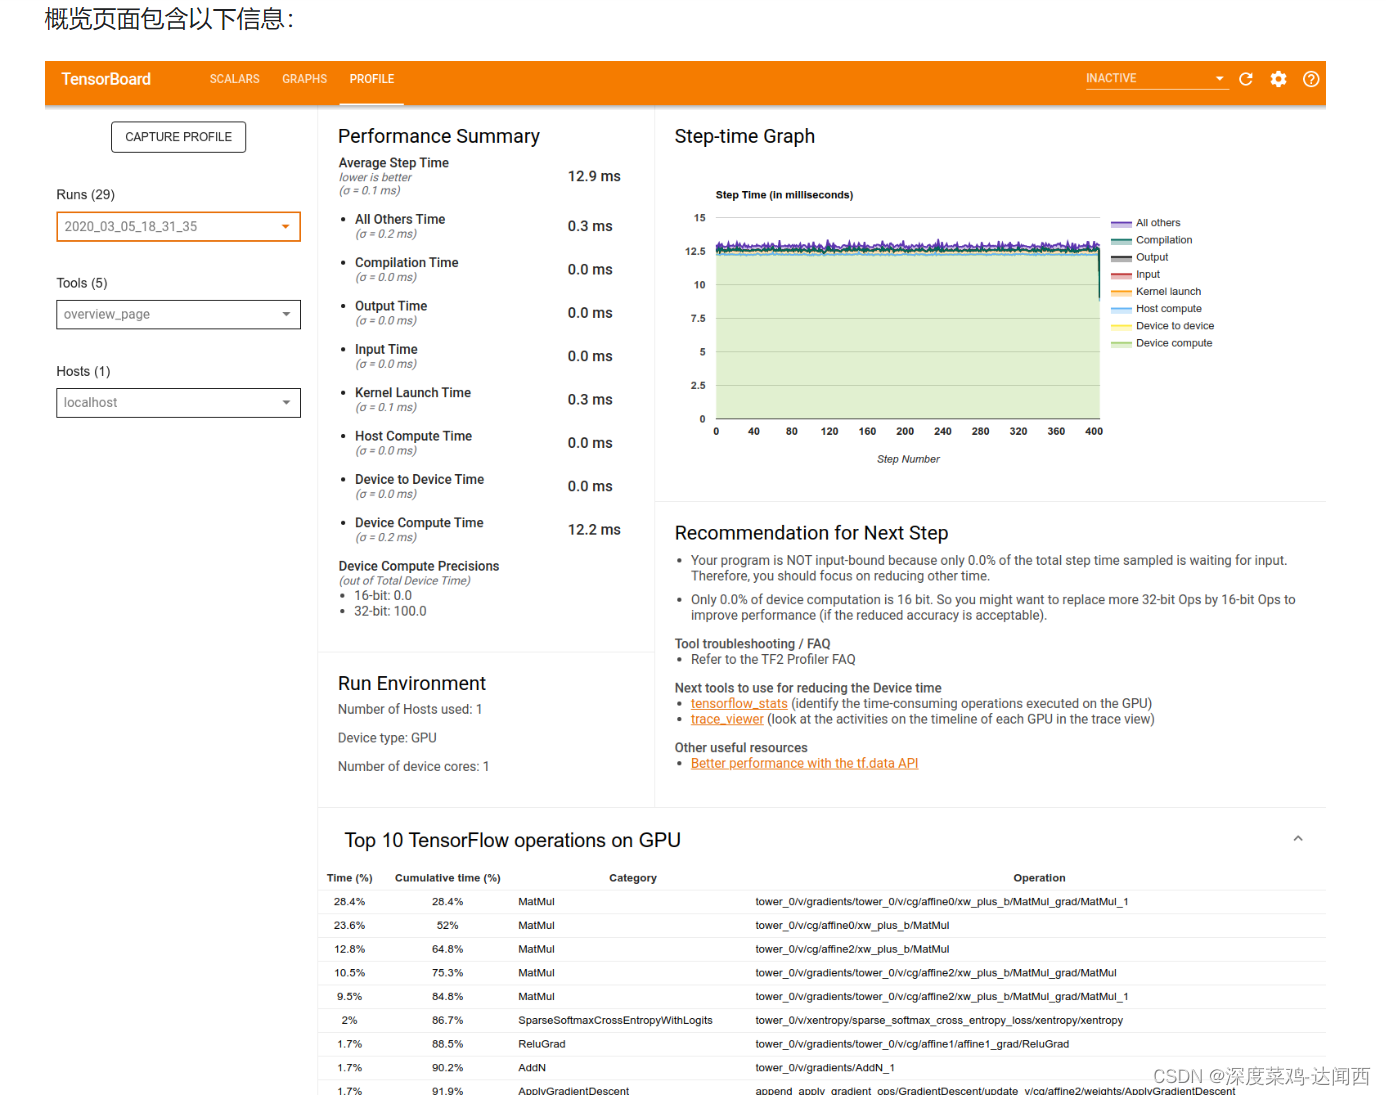
Task: Click the 32-bit: 100.0 precision entry
Action: (x=390, y=612)
